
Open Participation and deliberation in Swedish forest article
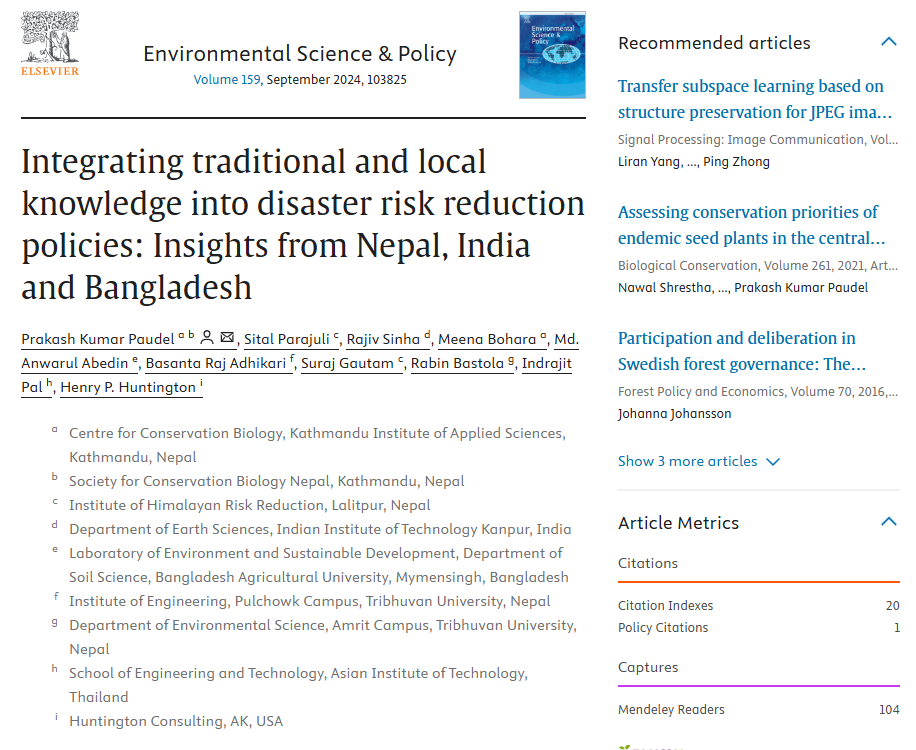742,351
